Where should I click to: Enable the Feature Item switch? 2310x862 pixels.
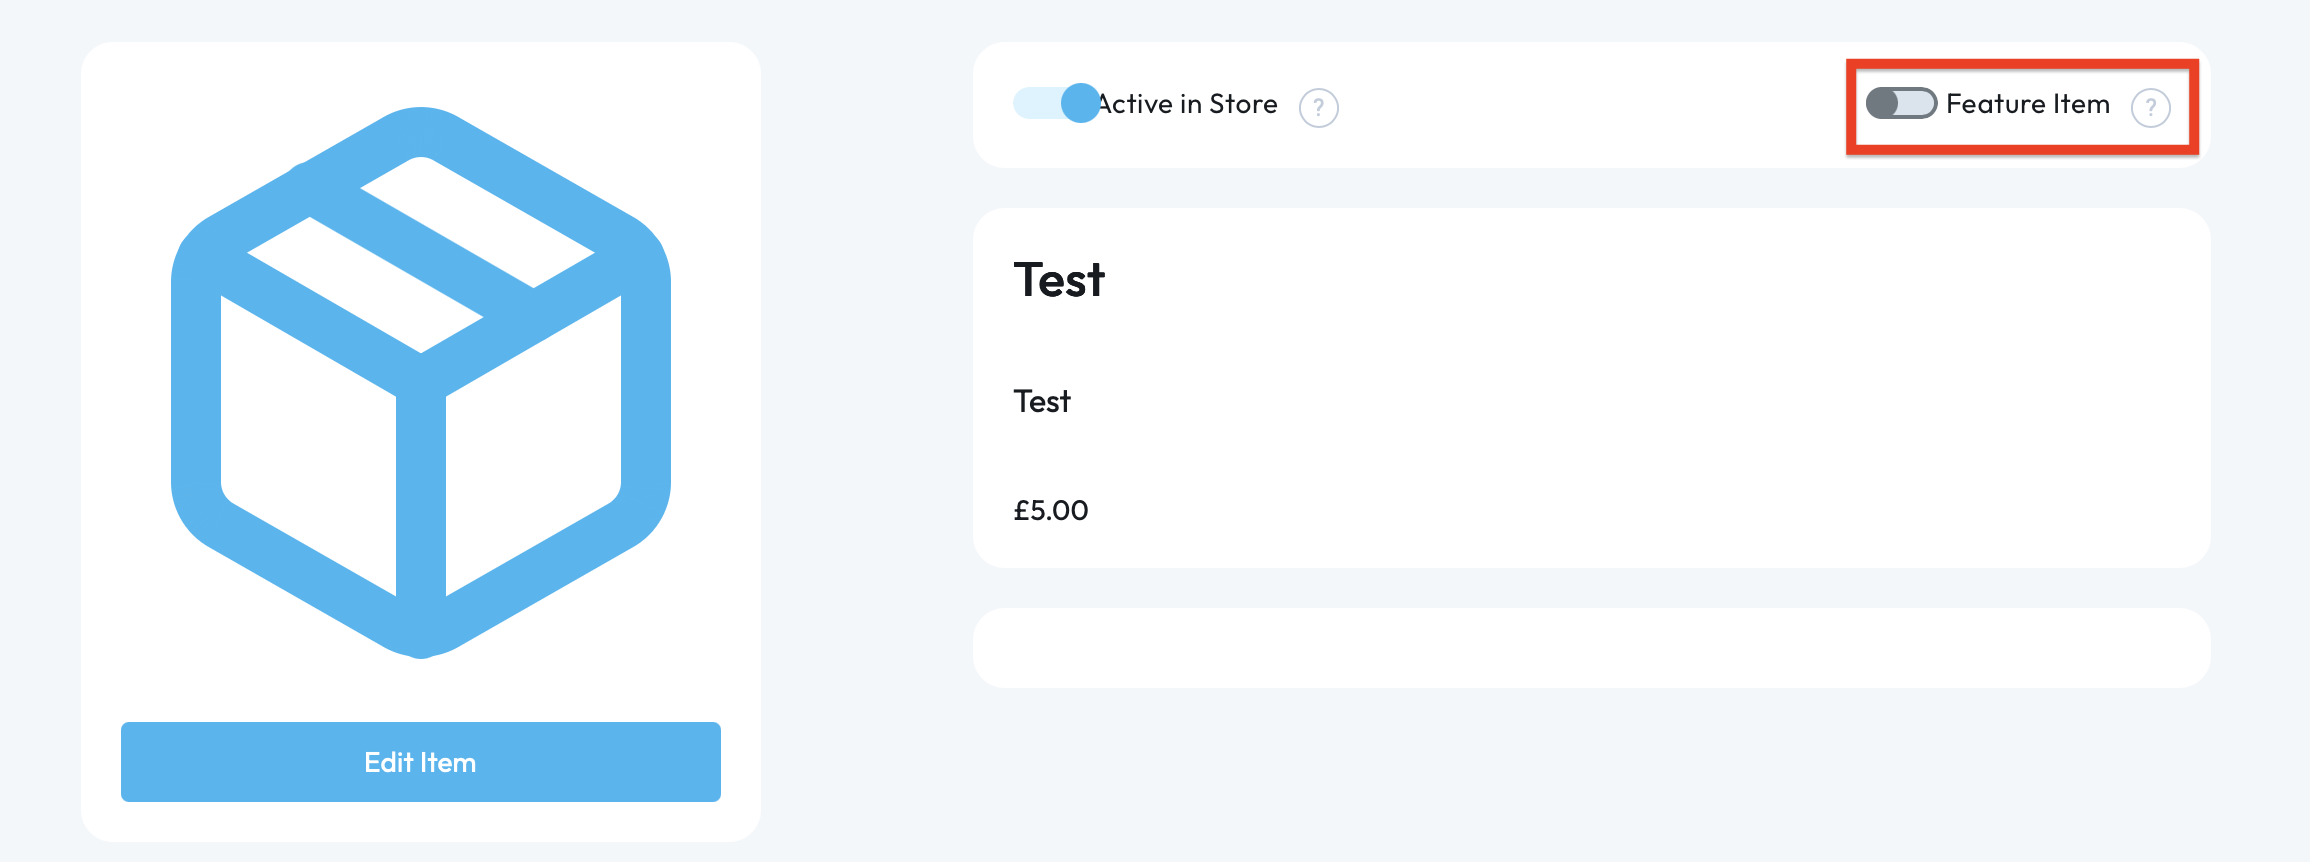pos(1900,103)
